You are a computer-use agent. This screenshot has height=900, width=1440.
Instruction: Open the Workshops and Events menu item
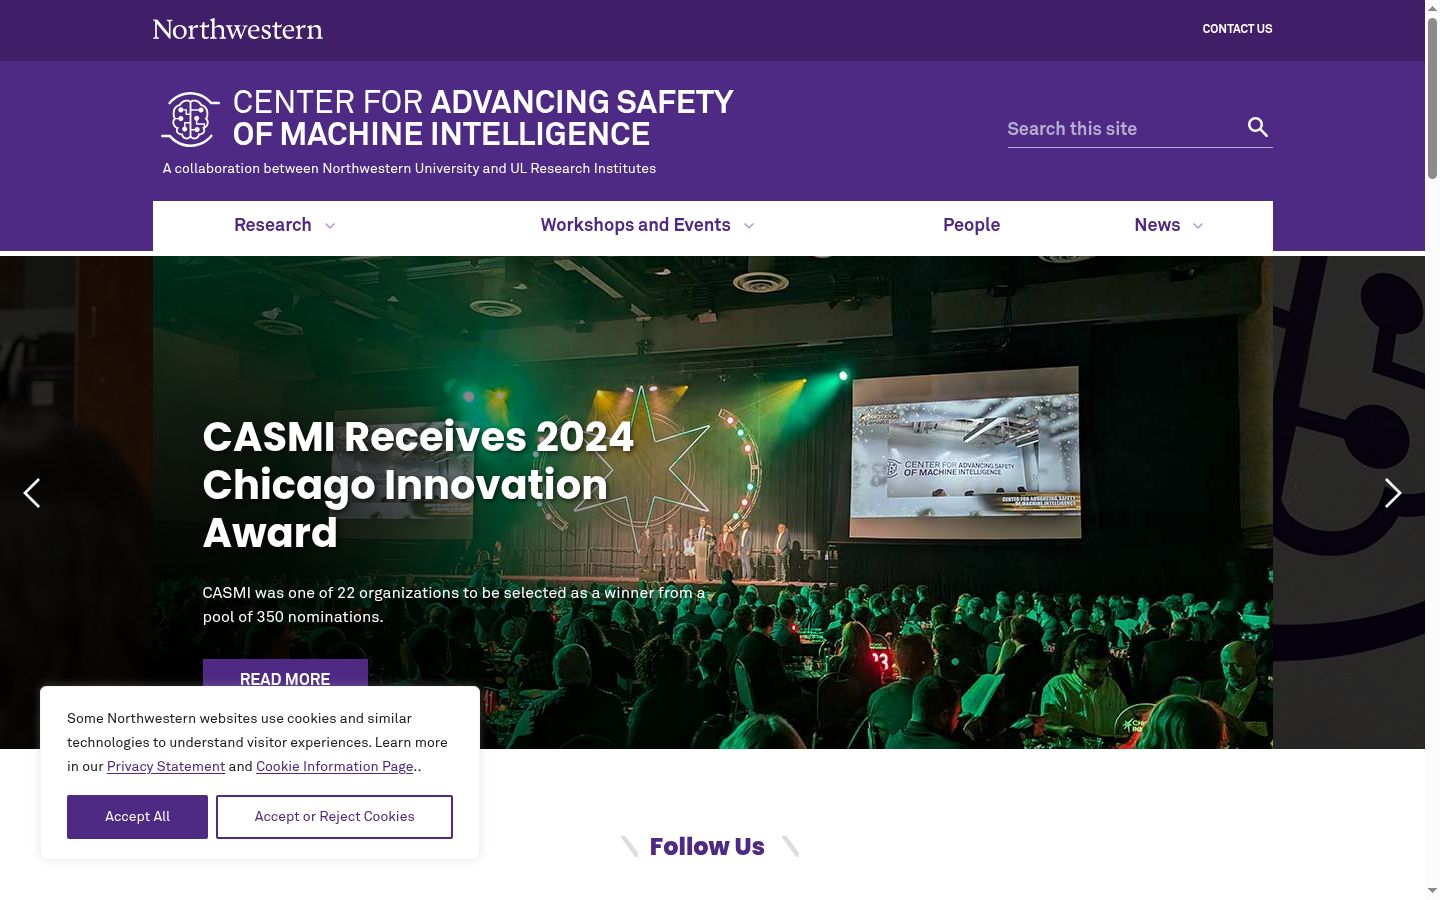tap(636, 225)
